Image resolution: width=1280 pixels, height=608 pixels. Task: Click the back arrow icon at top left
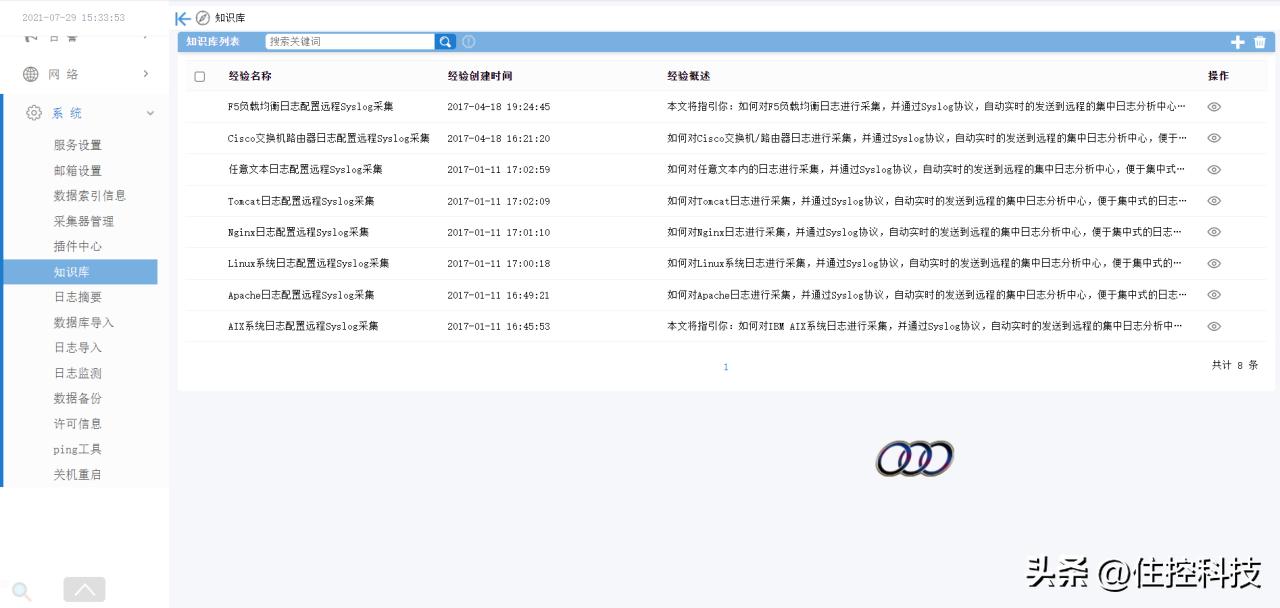[180, 17]
